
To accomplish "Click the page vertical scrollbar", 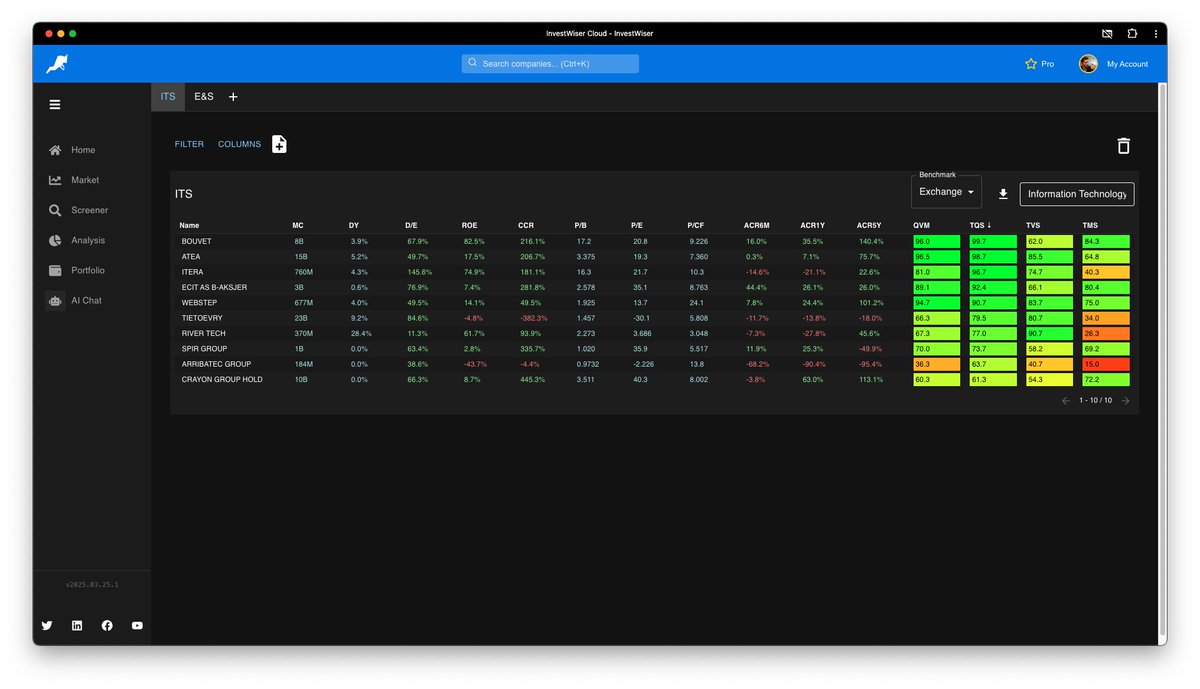I will tap(1161, 360).
